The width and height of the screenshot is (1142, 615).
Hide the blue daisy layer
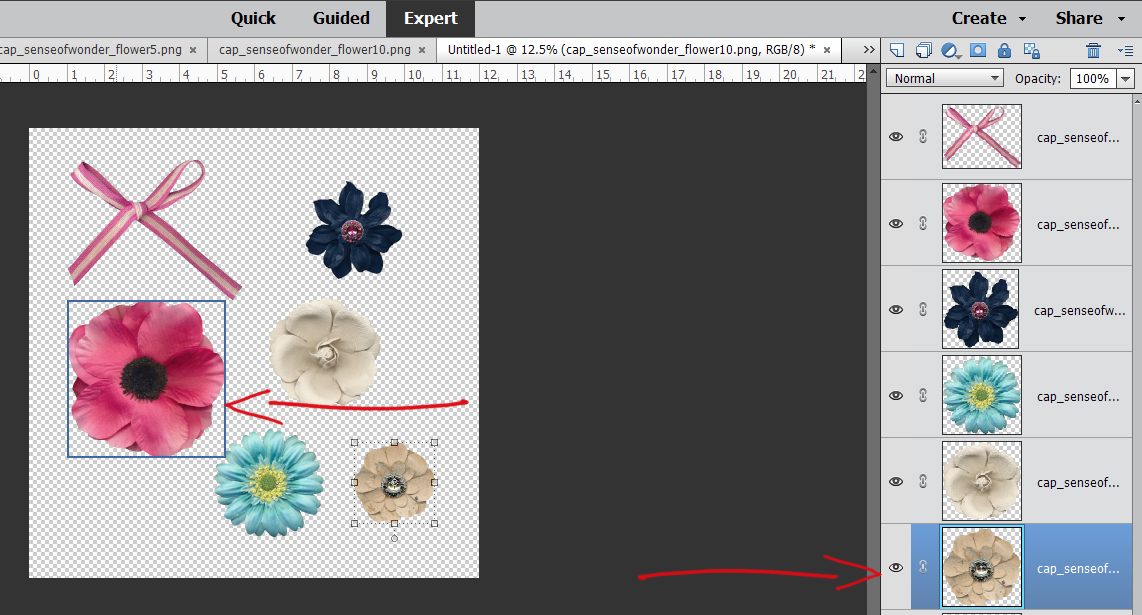coord(896,395)
